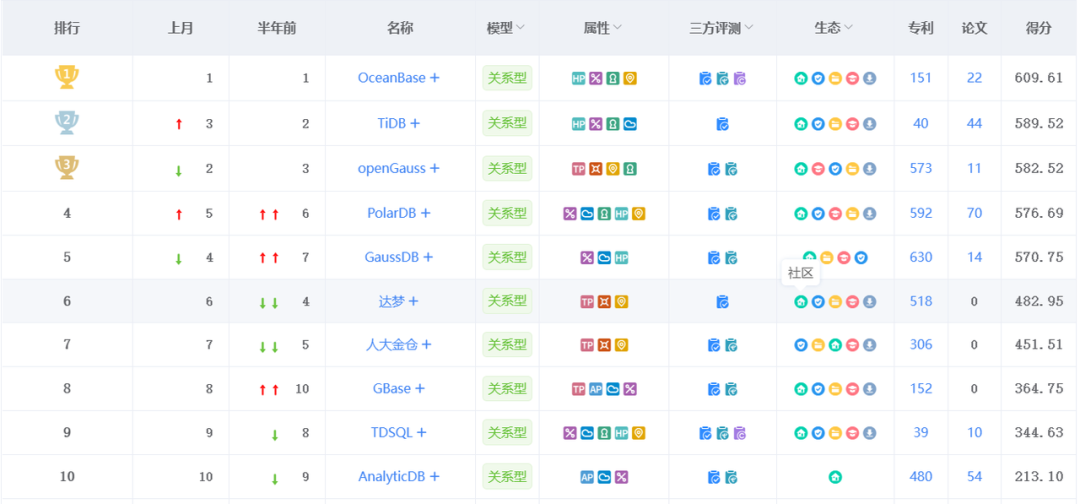This screenshot has height=504, width=1080.
Task: Click the silver second-place trophy icon
Action: pyautogui.click(x=67, y=123)
